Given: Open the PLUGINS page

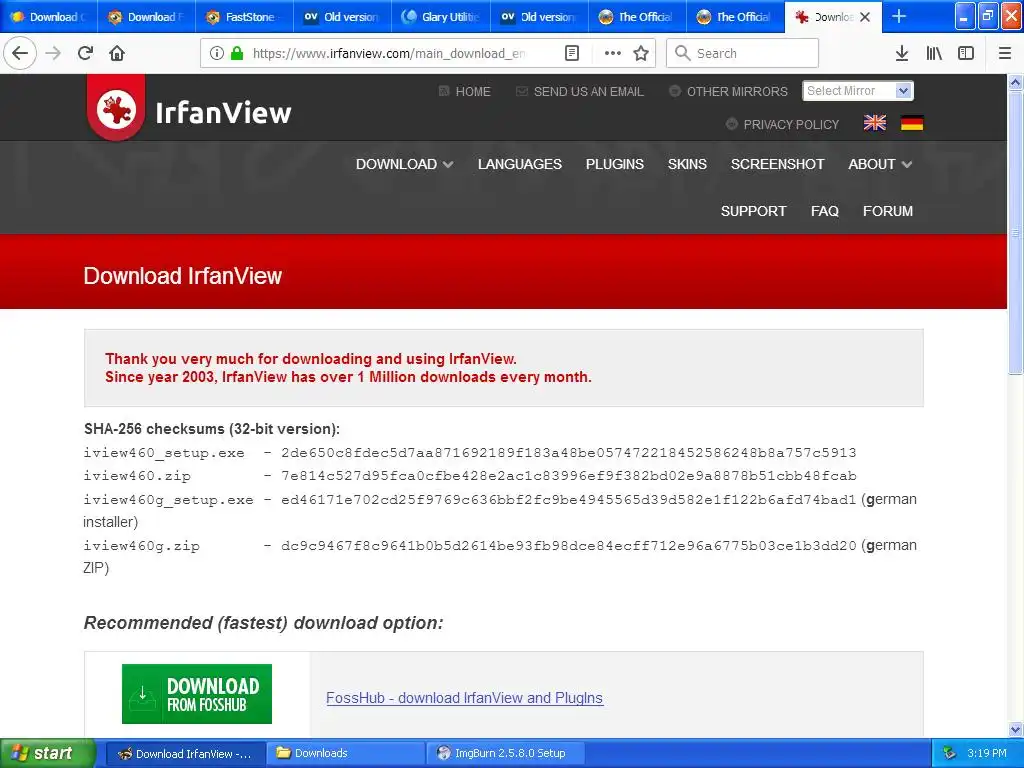Looking at the screenshot, I should (x=615, y=164).
